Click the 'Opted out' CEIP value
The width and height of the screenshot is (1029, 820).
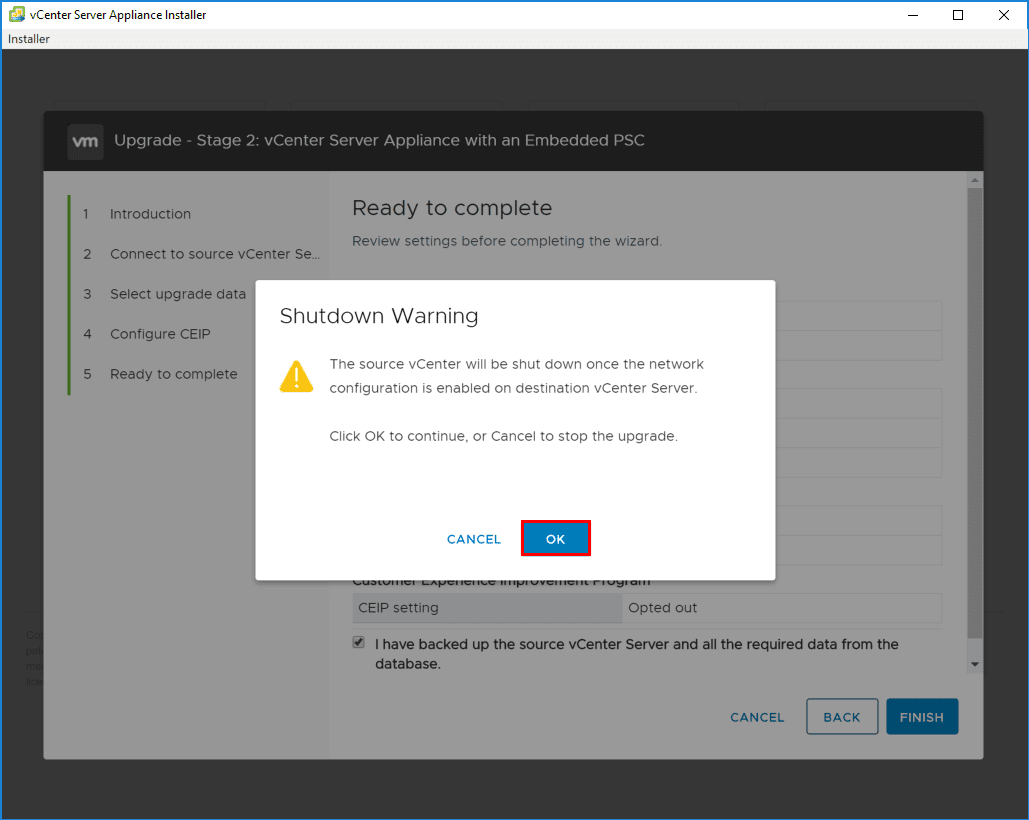662,607
